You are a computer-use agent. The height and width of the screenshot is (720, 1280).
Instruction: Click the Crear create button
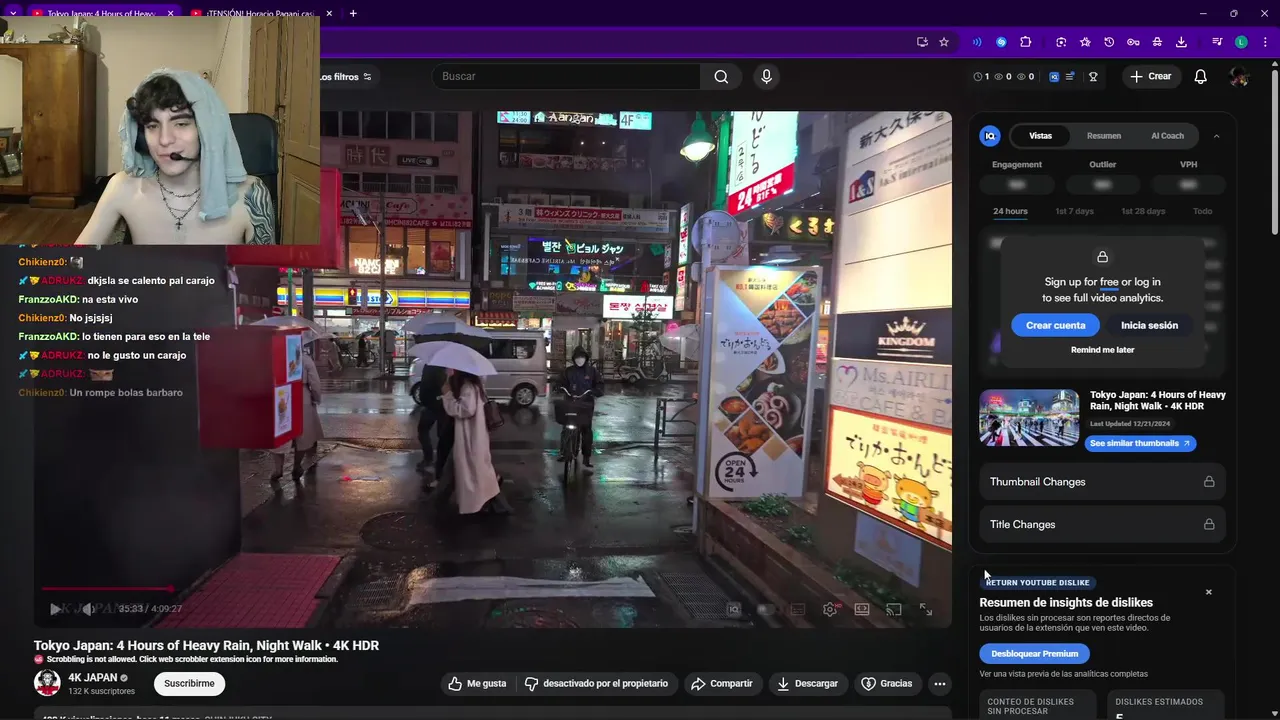[x=1151, y=77]
